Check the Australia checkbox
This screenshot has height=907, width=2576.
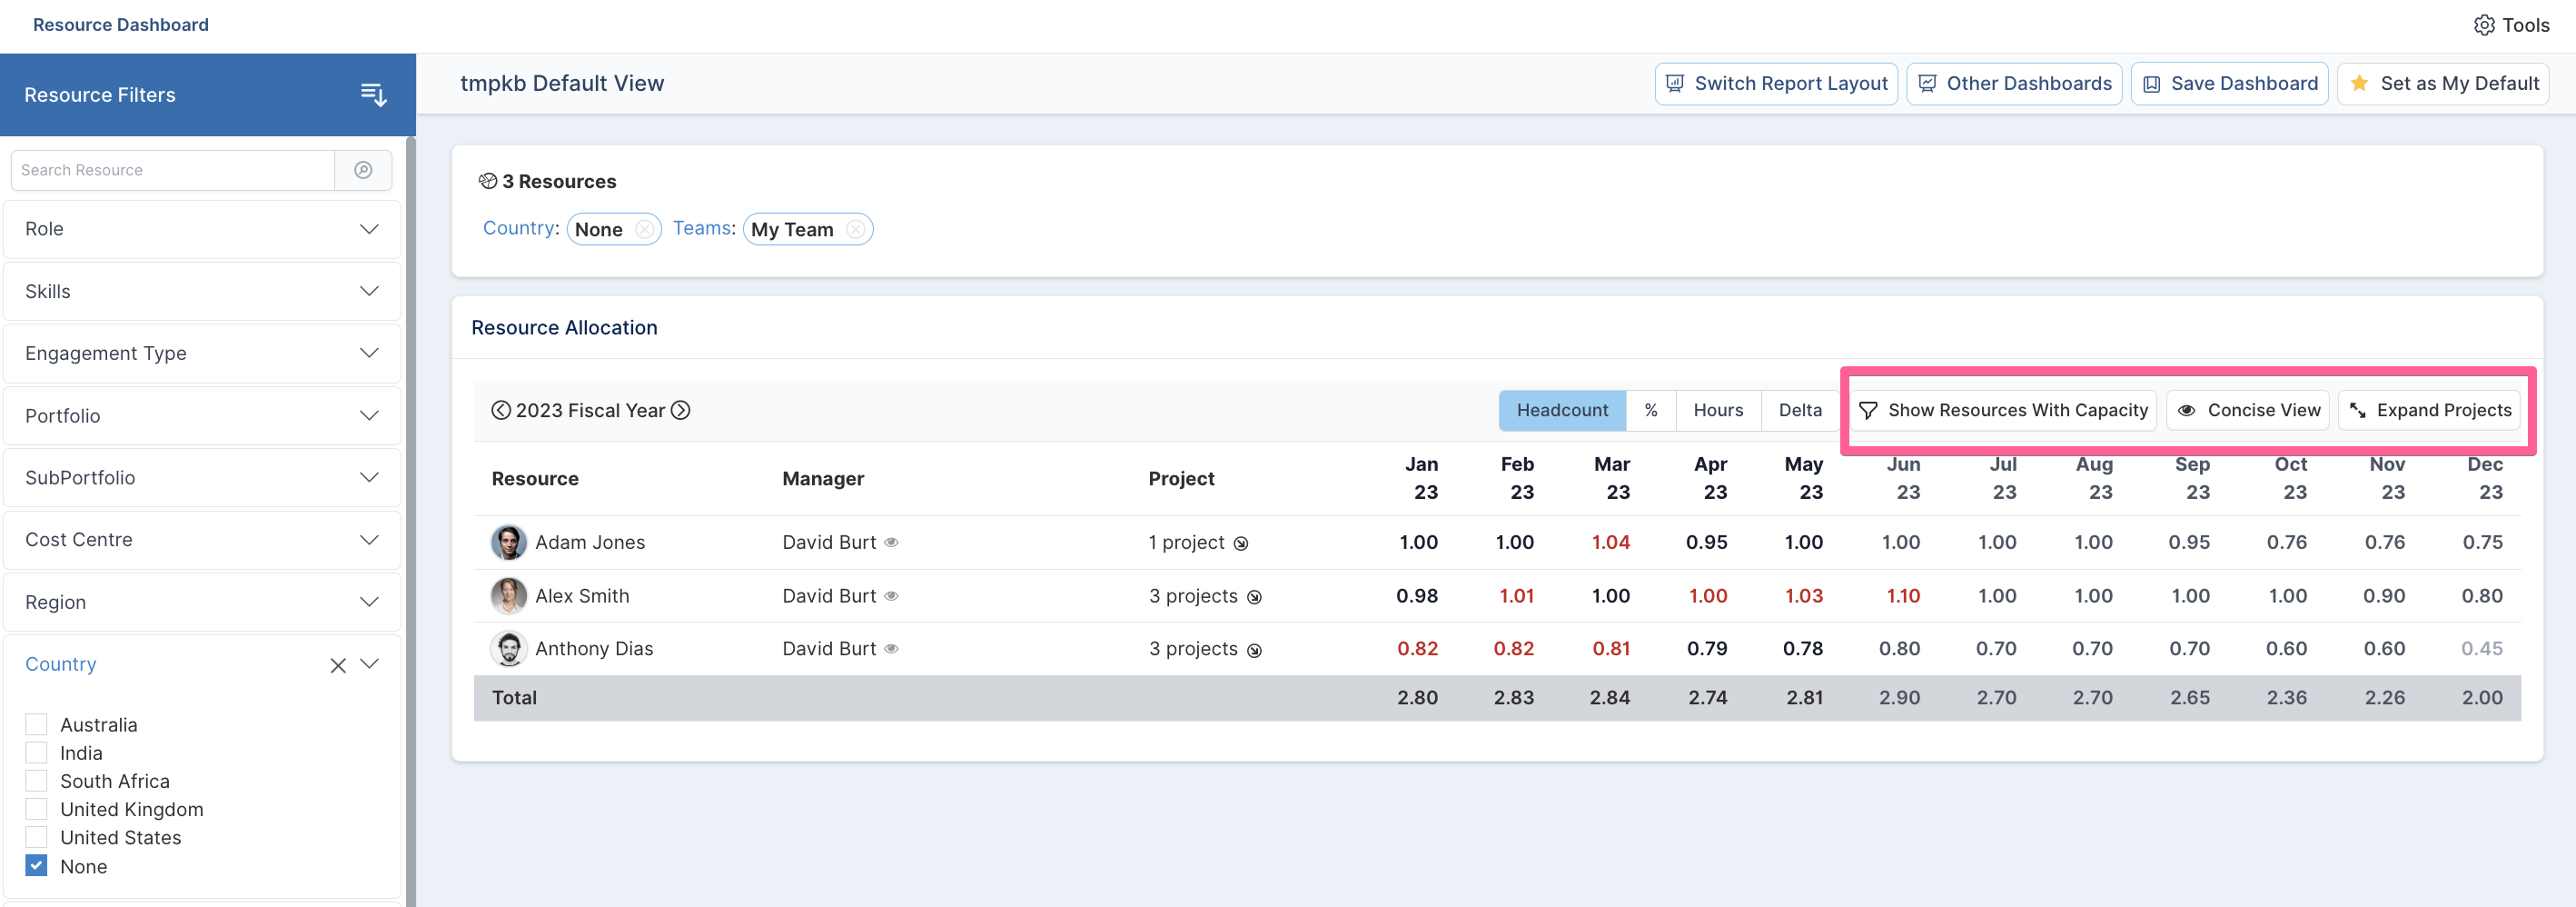[x=36, y=724]
